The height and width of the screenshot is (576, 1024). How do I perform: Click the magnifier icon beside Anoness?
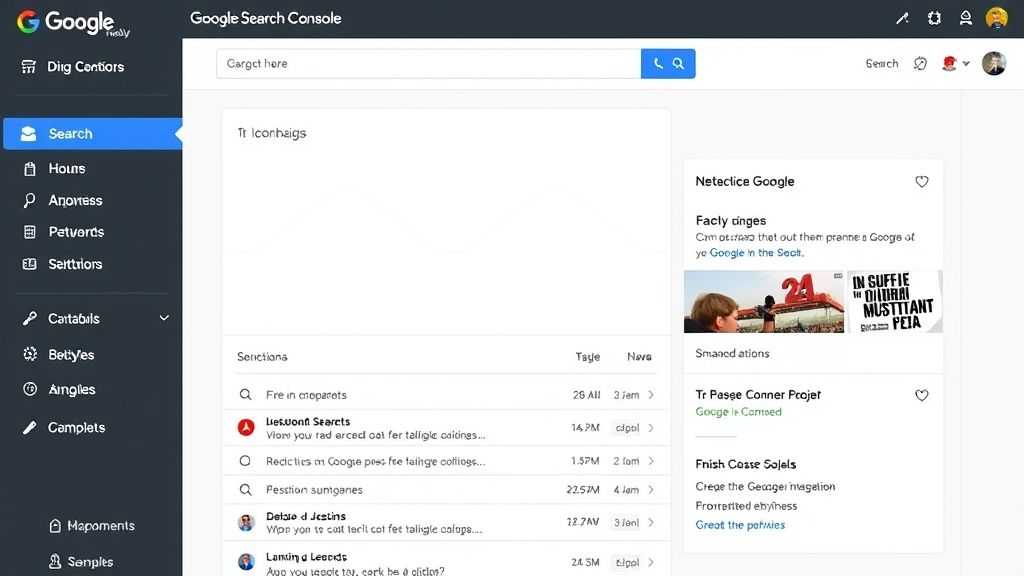click(x=29, y=200)
